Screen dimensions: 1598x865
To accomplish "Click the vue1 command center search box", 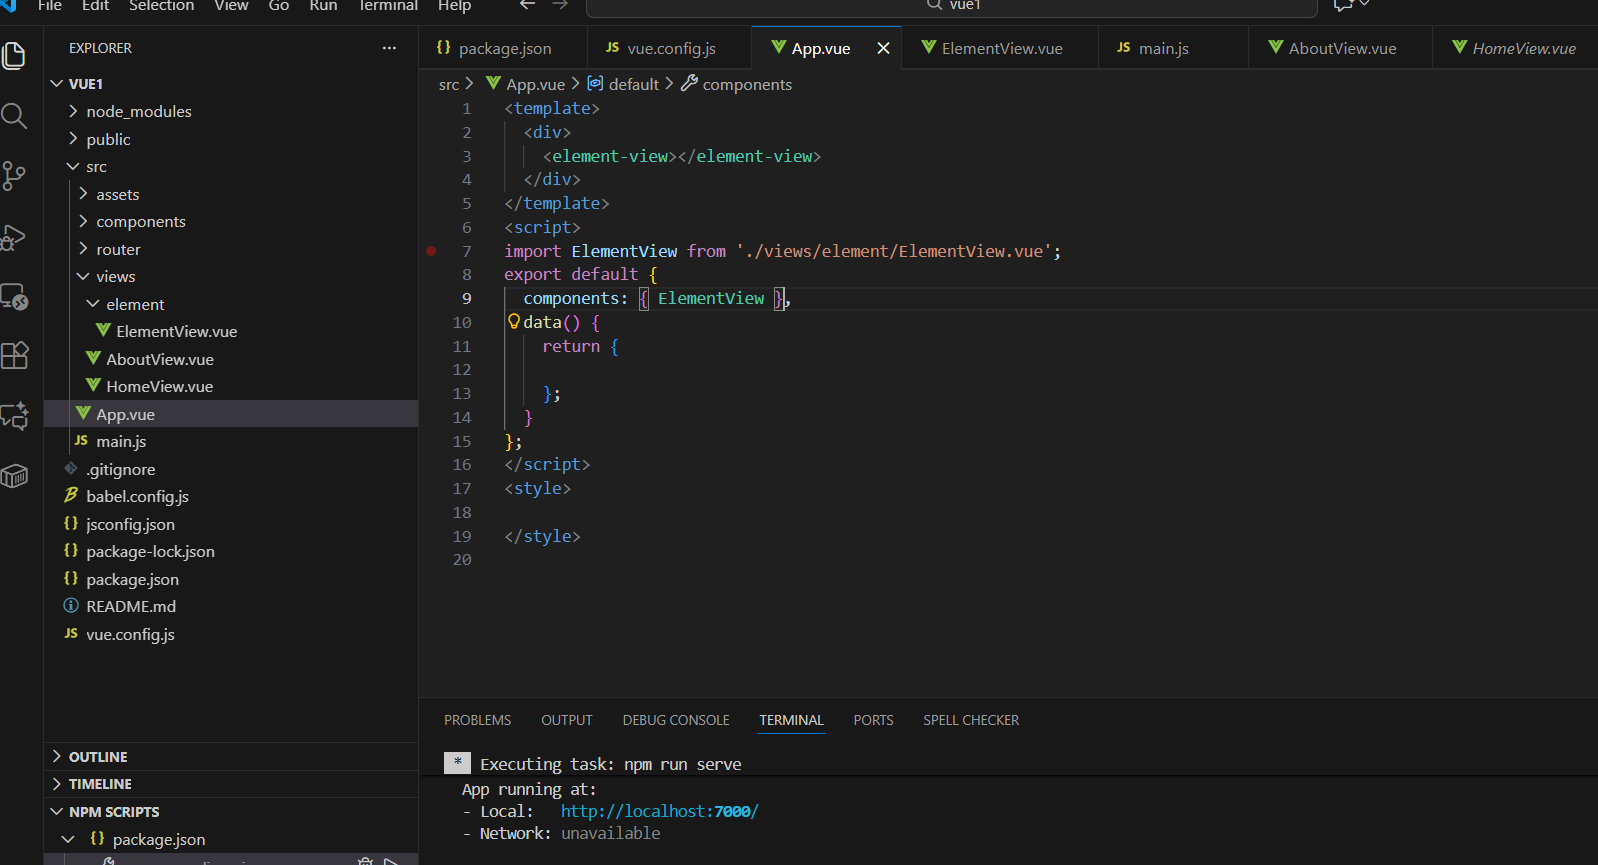I will pyautogui.click(x=951, y=6).
